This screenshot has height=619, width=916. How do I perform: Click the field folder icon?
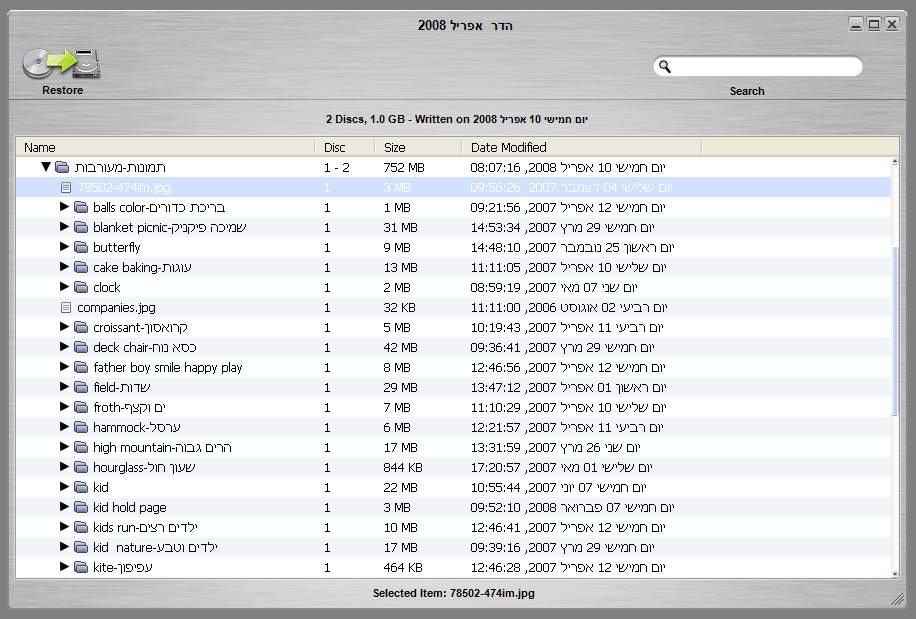click(x=81, y=387)
